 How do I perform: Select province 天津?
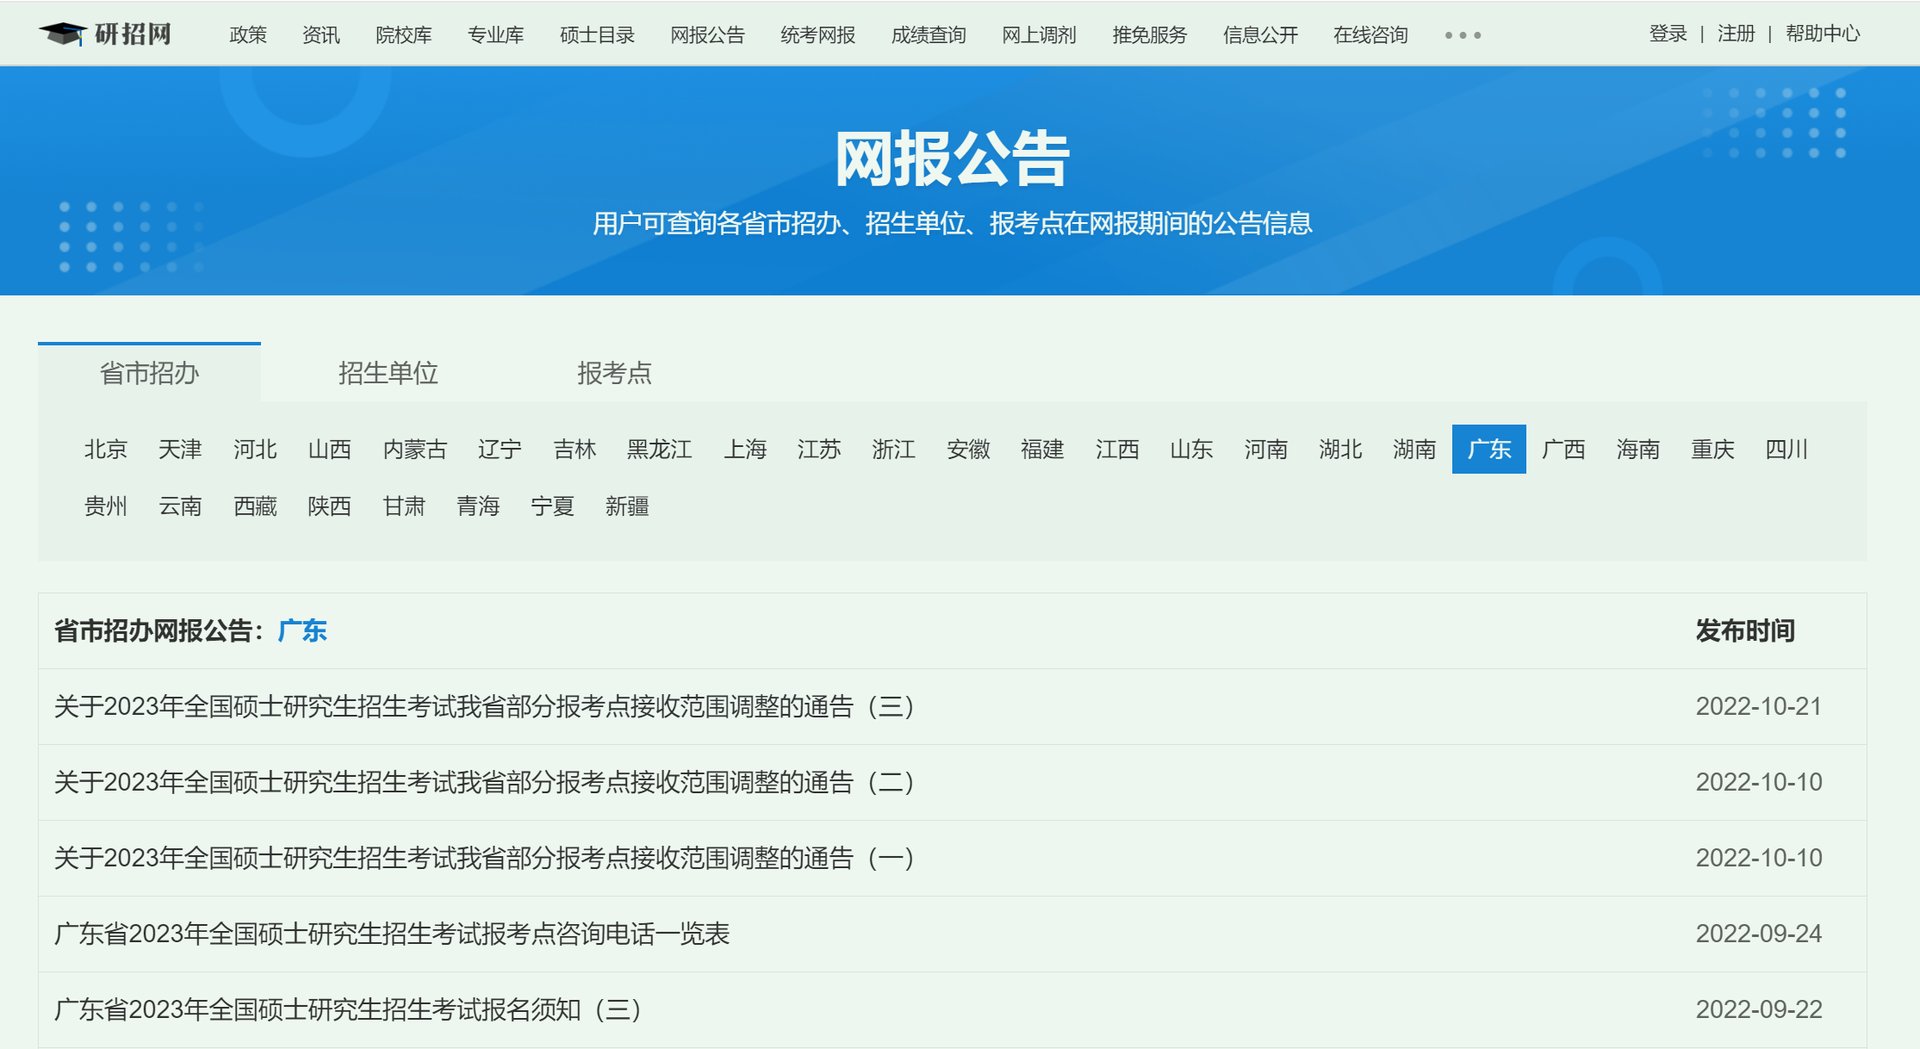180,449
